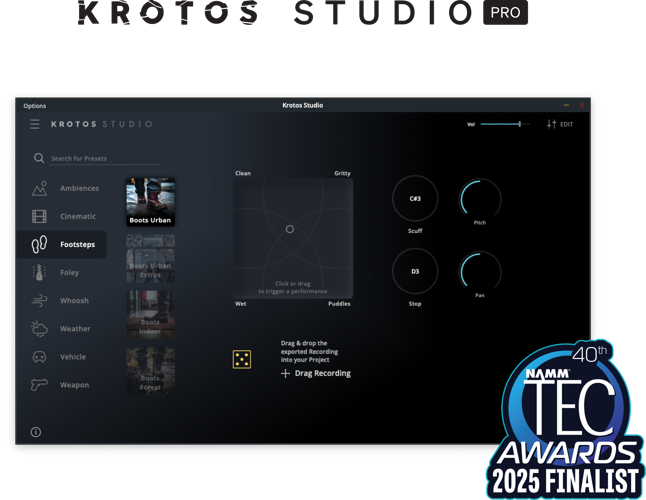This screenshot has height=500, width=646.
Task: Minimize the Krotos Studio window
Action: (x=566, y=105)
